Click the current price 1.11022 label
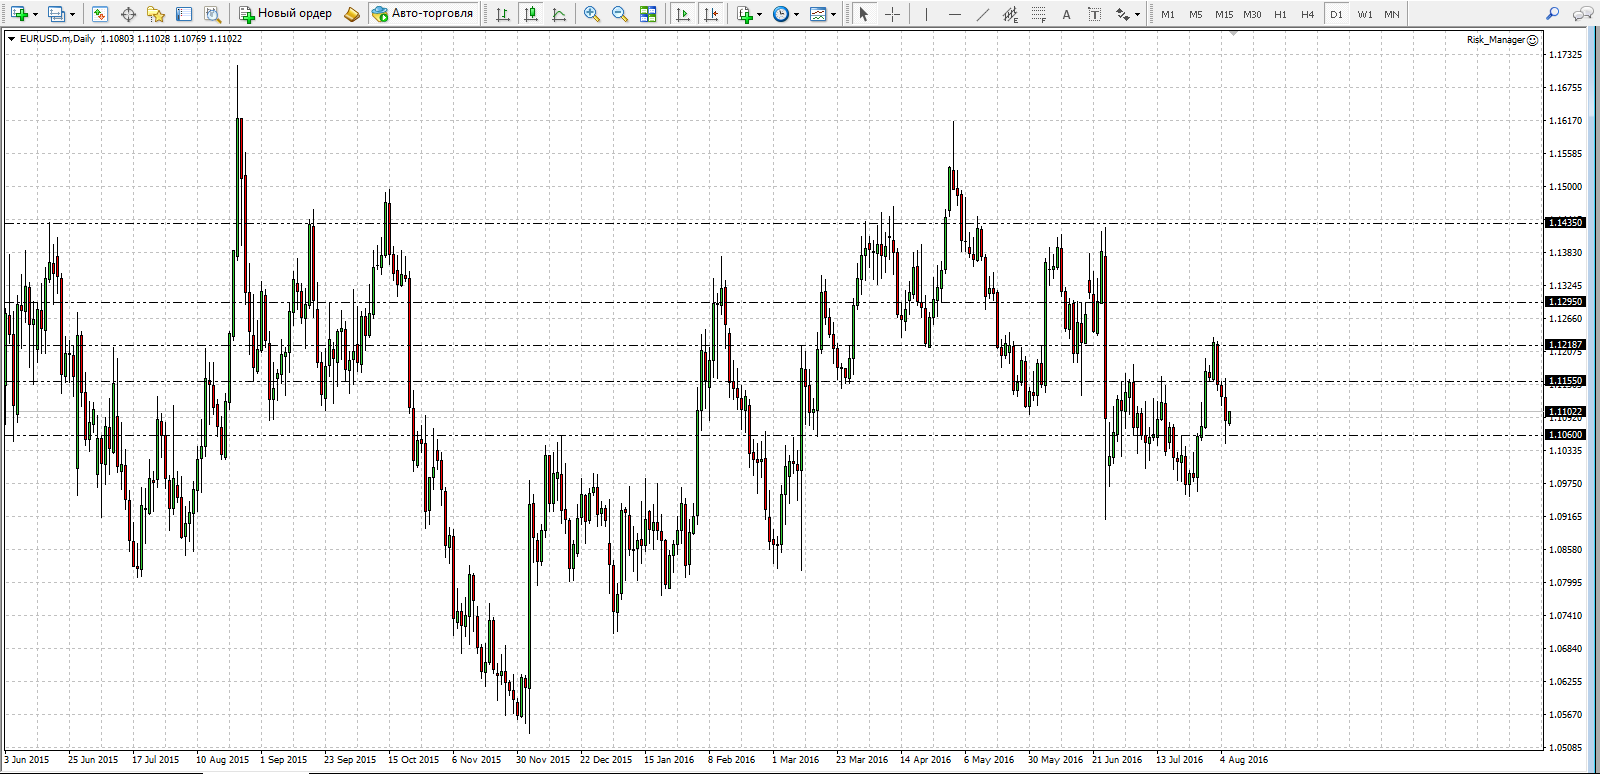This screenshot has width=1600, height=774. click(x=1566, y=412)
